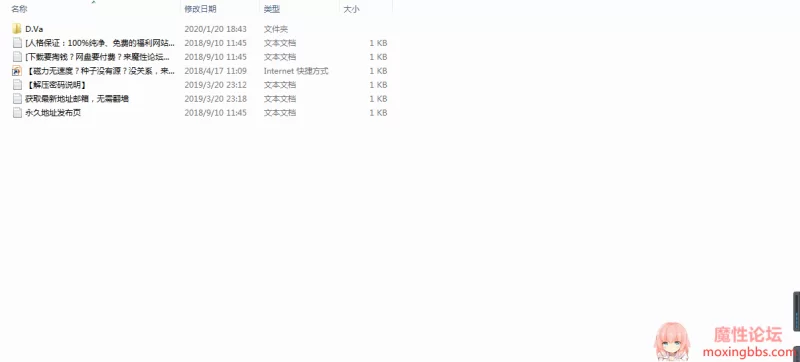Click the 1 KB size of 下载要掏钱 file
This screenshot has width=800, height=362.
[x=378, y=57]
